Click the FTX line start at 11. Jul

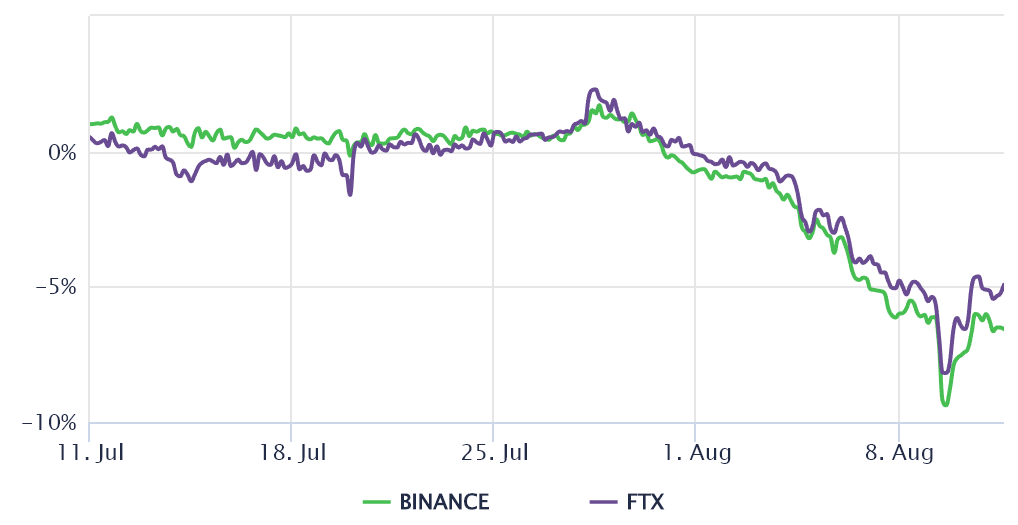pyautogui.click(x=90, y=137)
